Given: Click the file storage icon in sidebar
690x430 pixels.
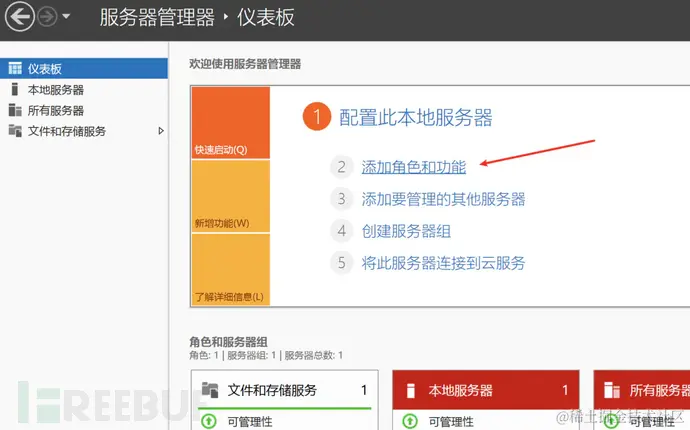Looking at the screenshot, I should tap(15, 131).
